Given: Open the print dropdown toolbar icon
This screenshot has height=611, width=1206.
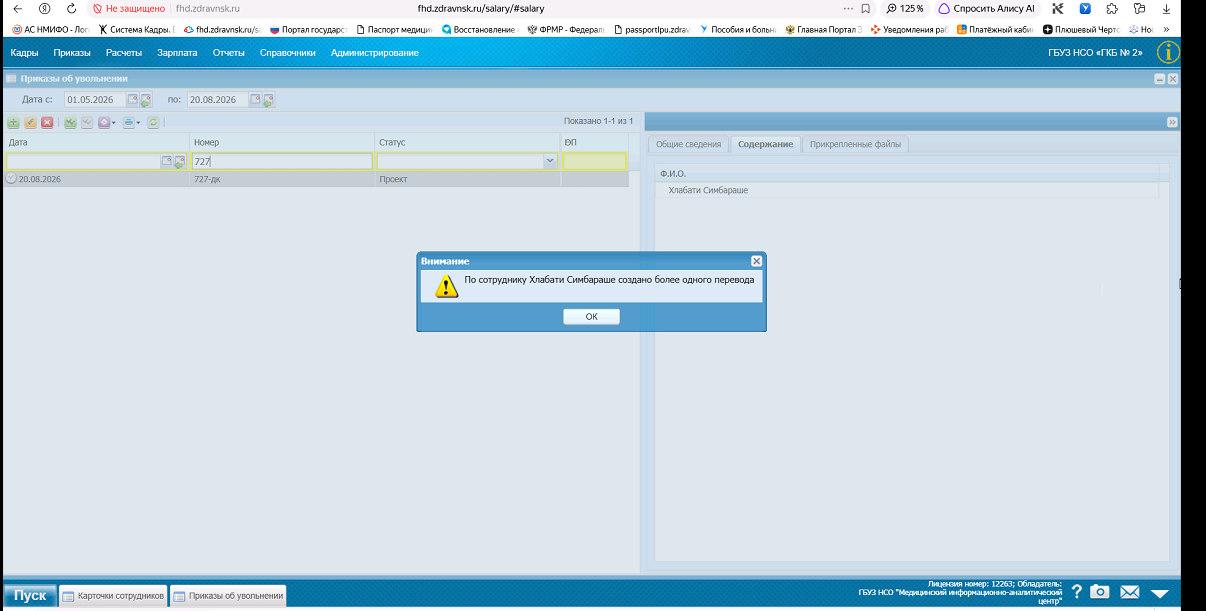Looking at the screenshot, I should 133,122.
